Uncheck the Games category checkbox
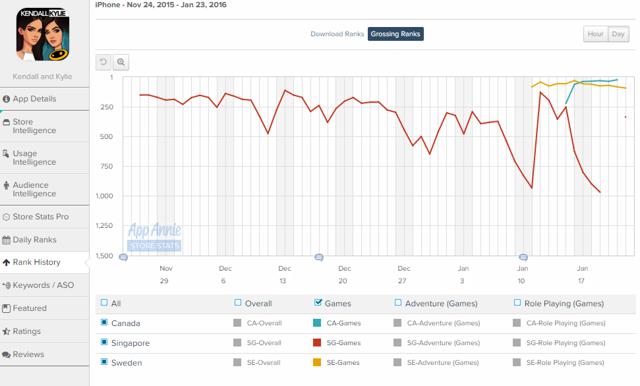 (x=318, y=303)
